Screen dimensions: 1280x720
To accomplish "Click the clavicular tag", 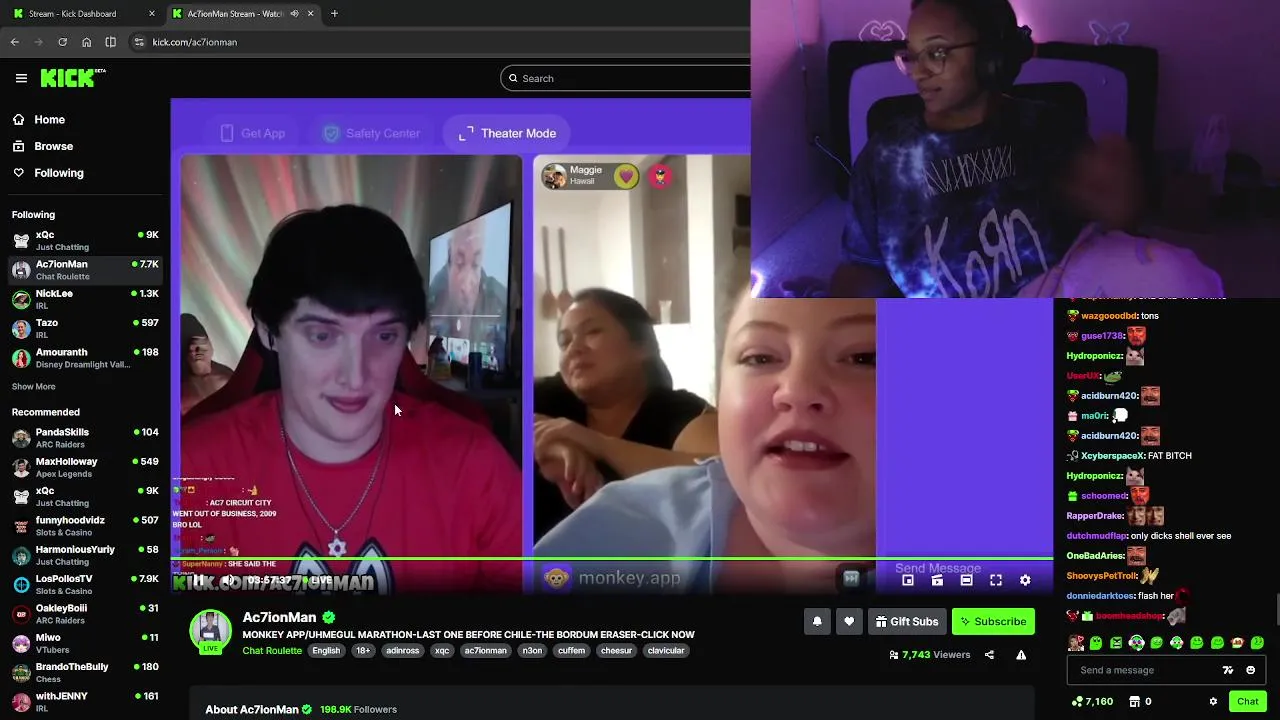I will tap(666, 651).
